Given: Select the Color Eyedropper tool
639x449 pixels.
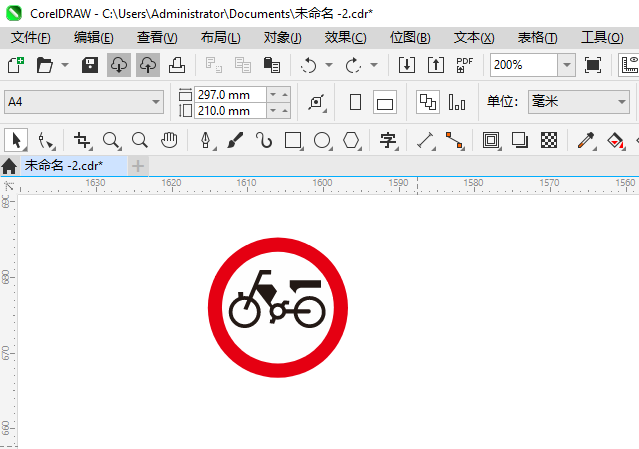Looking at the screenshot, I should pyautogui.click(x=586, y=141).
